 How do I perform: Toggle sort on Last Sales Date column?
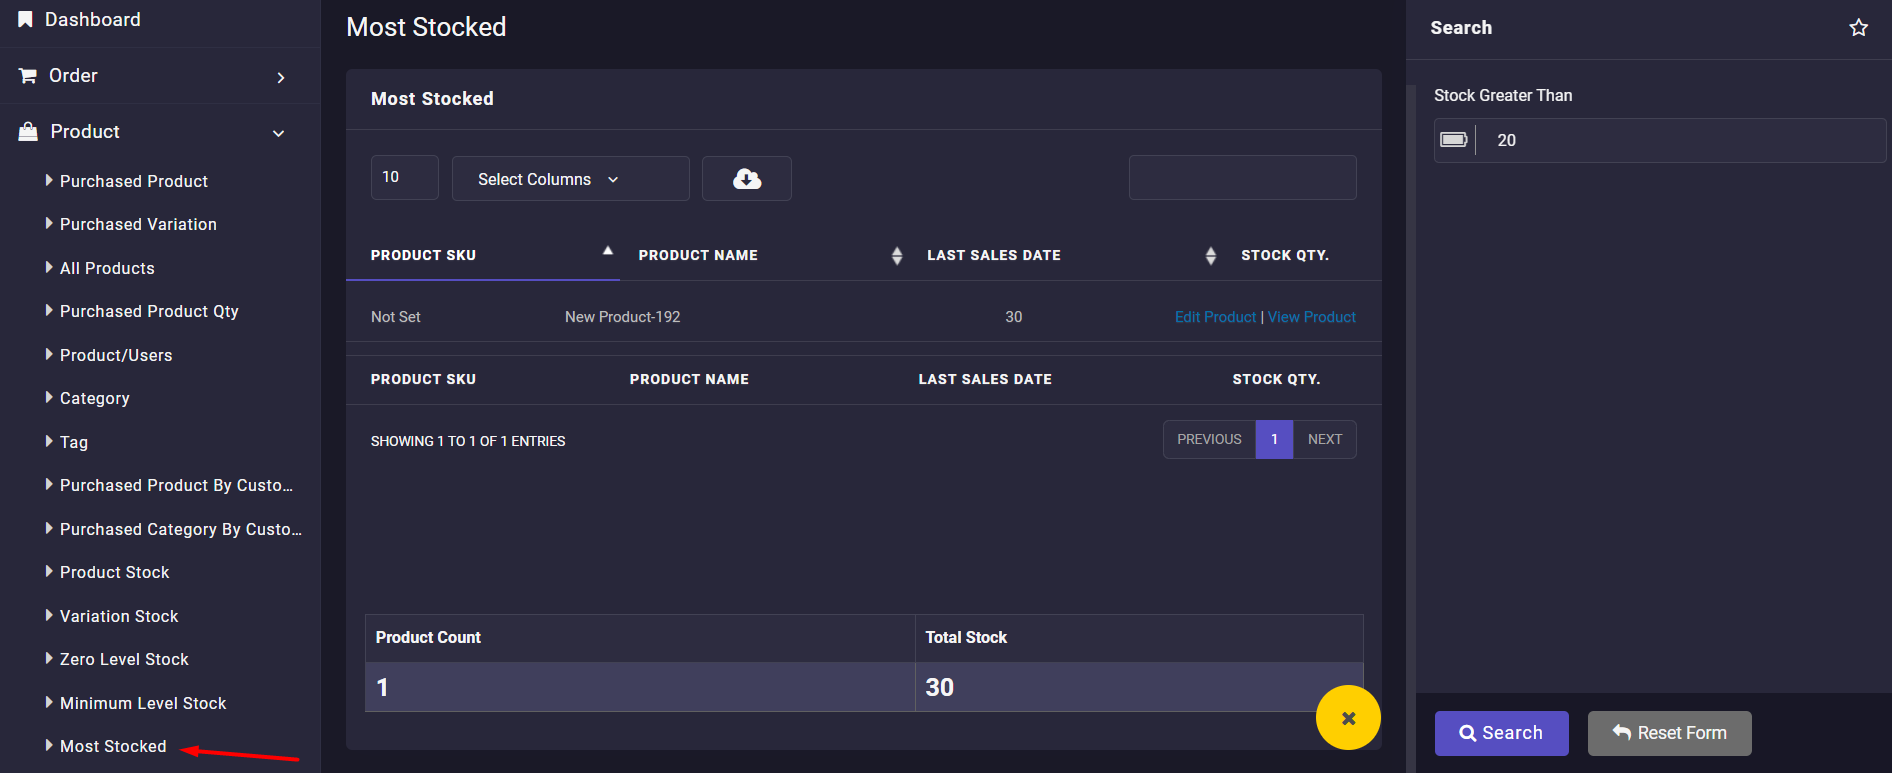pyautogui.click(x=1210, y=256)
